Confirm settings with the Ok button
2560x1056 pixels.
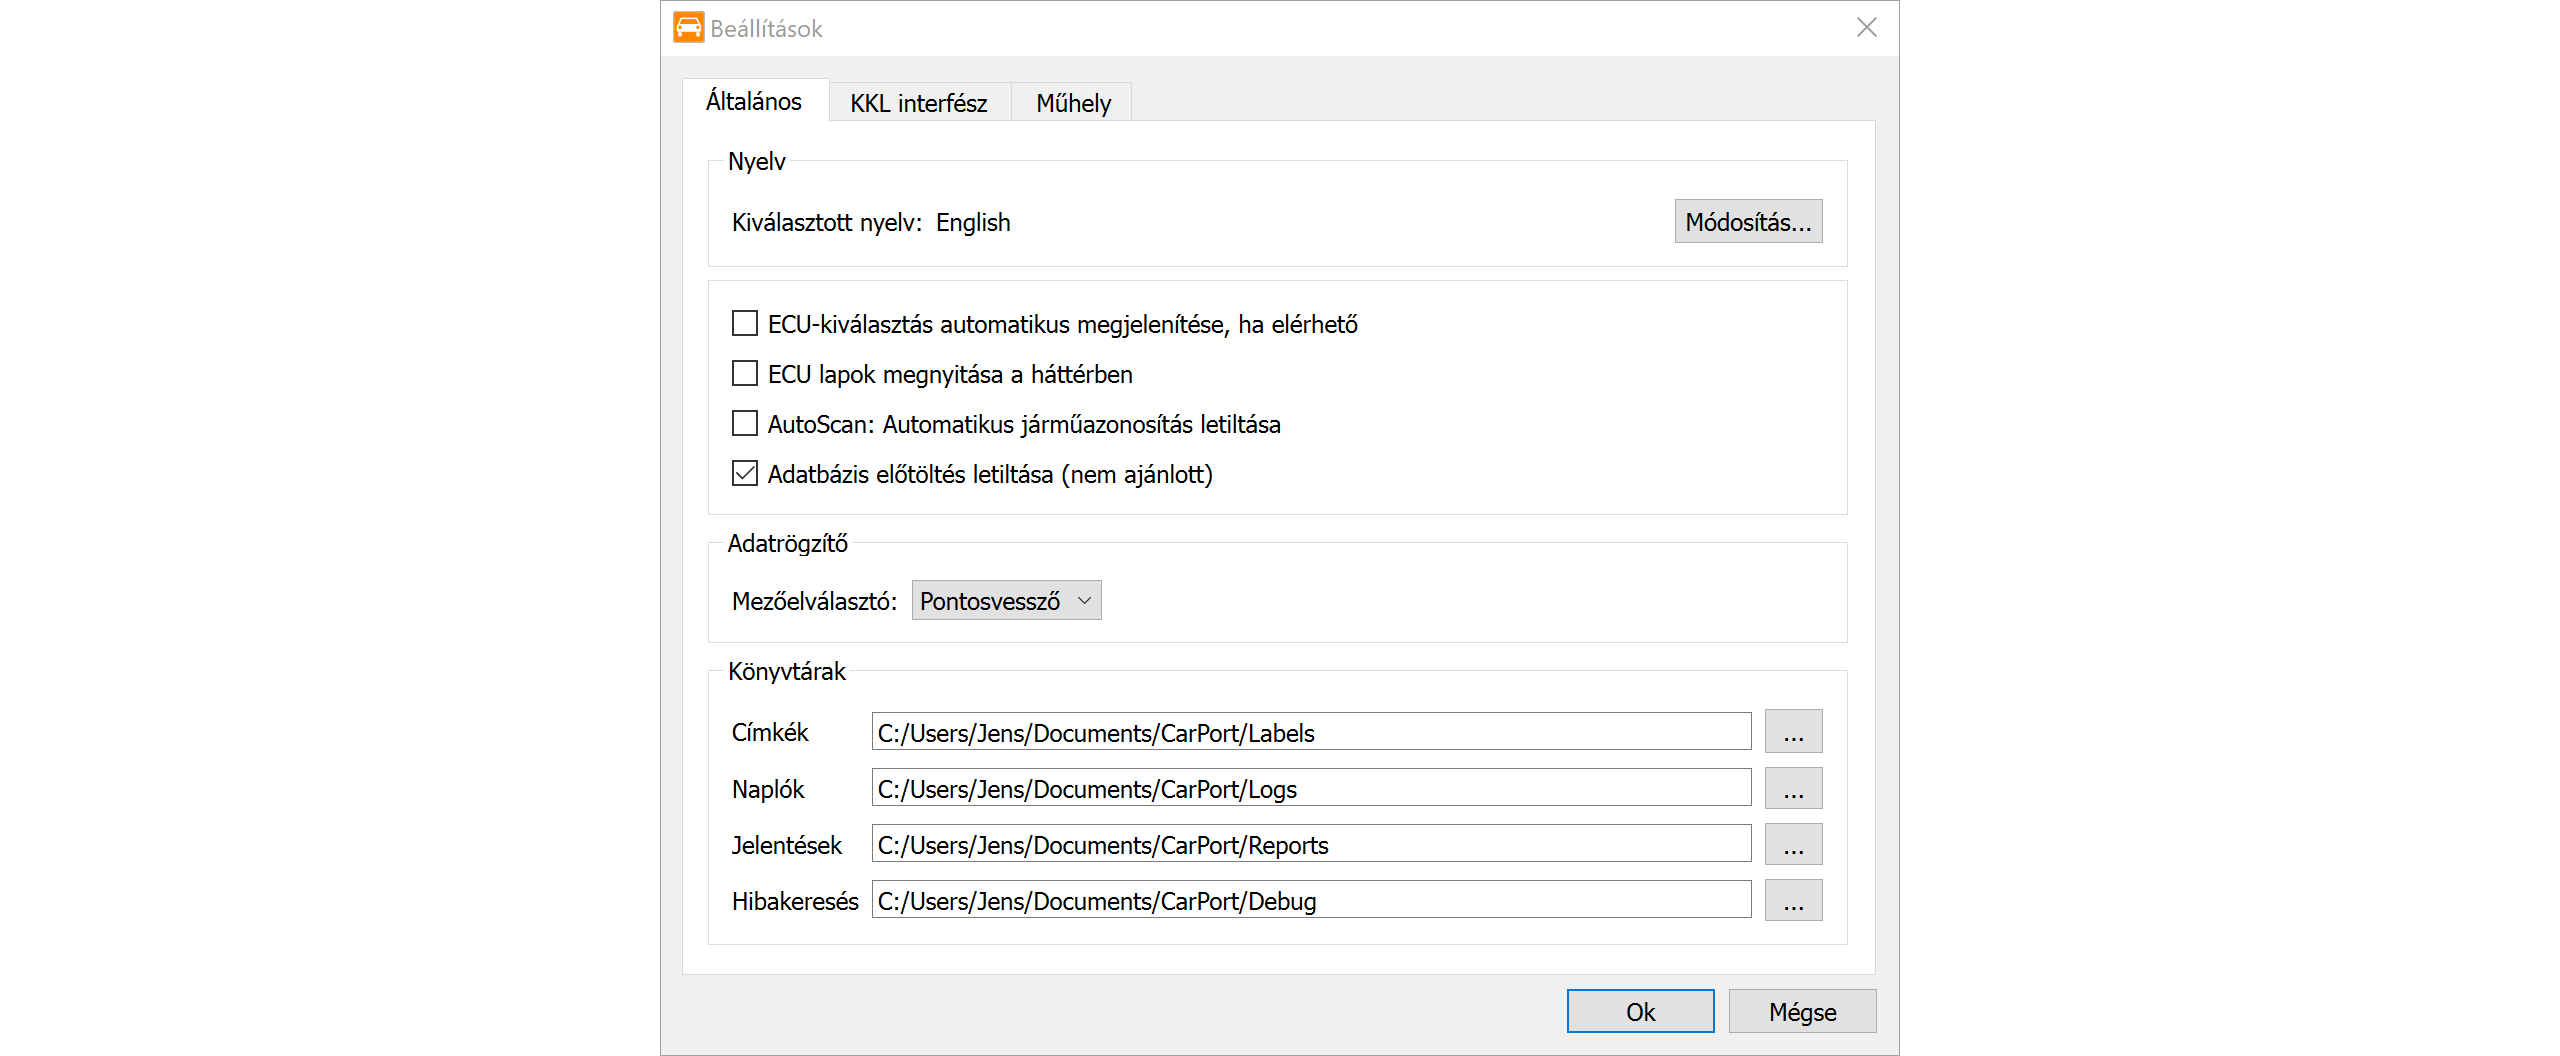pos(1639,1012)
